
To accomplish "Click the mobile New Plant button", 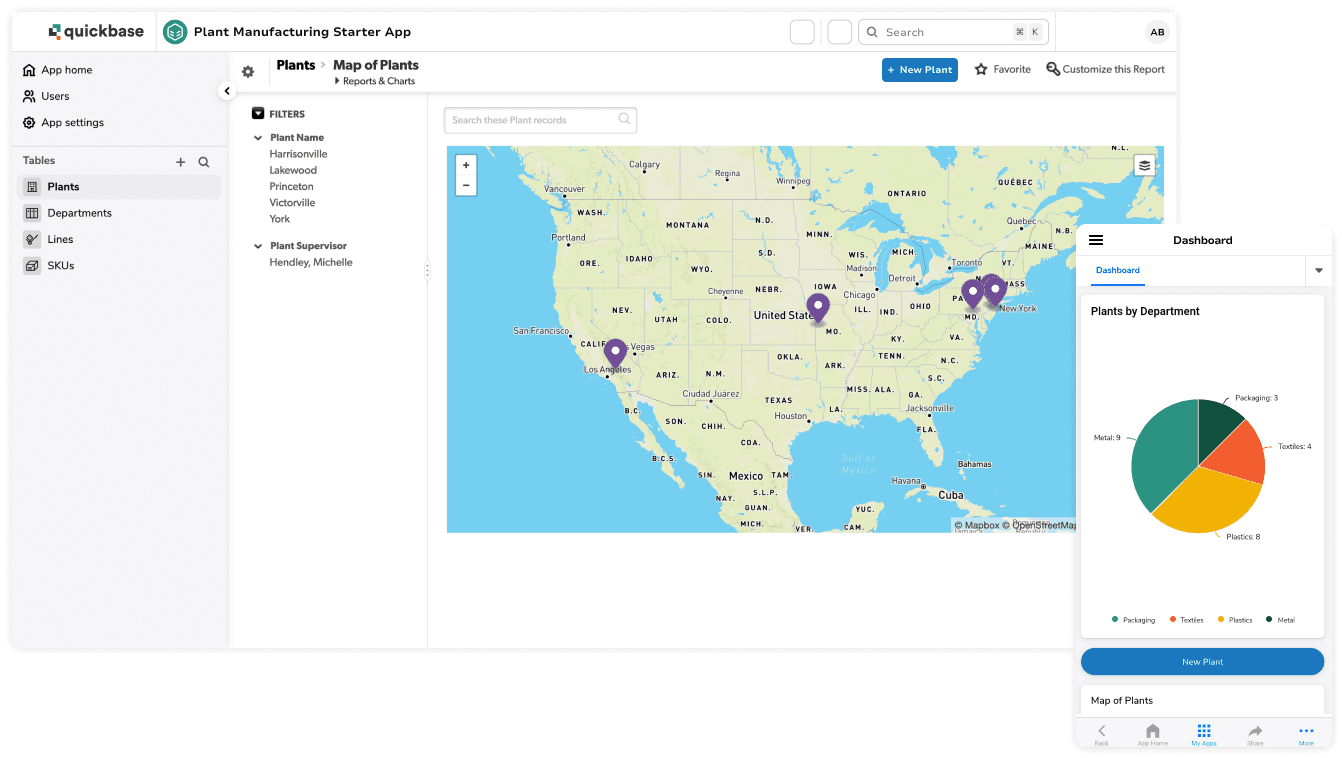I will [1202, 662].
